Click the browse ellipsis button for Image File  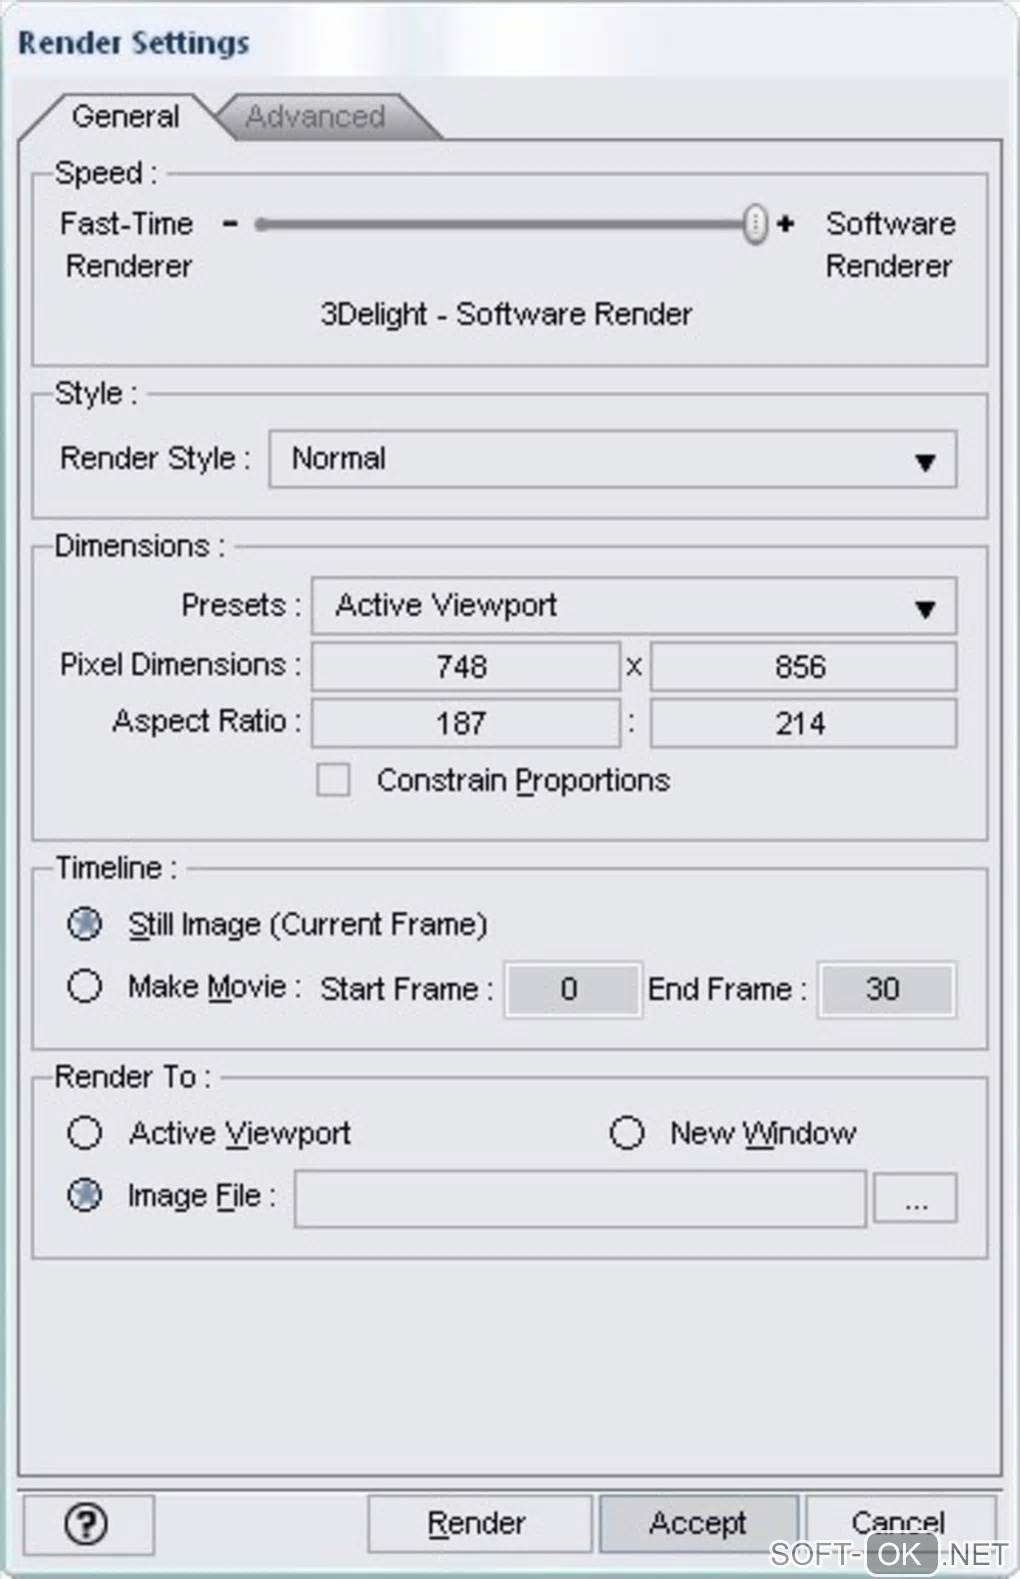pyautogui.click(x=915, y=1198)
